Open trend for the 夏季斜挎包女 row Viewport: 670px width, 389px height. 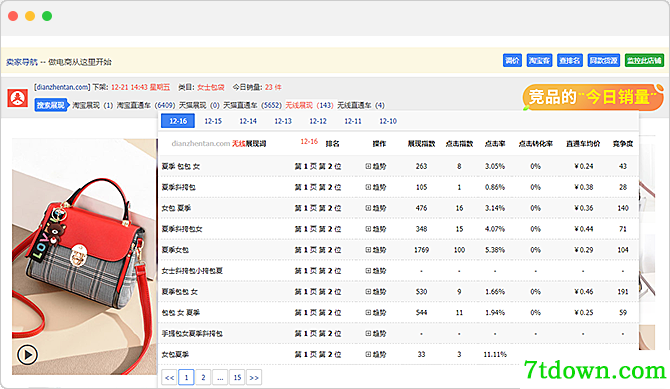point(376,229)
